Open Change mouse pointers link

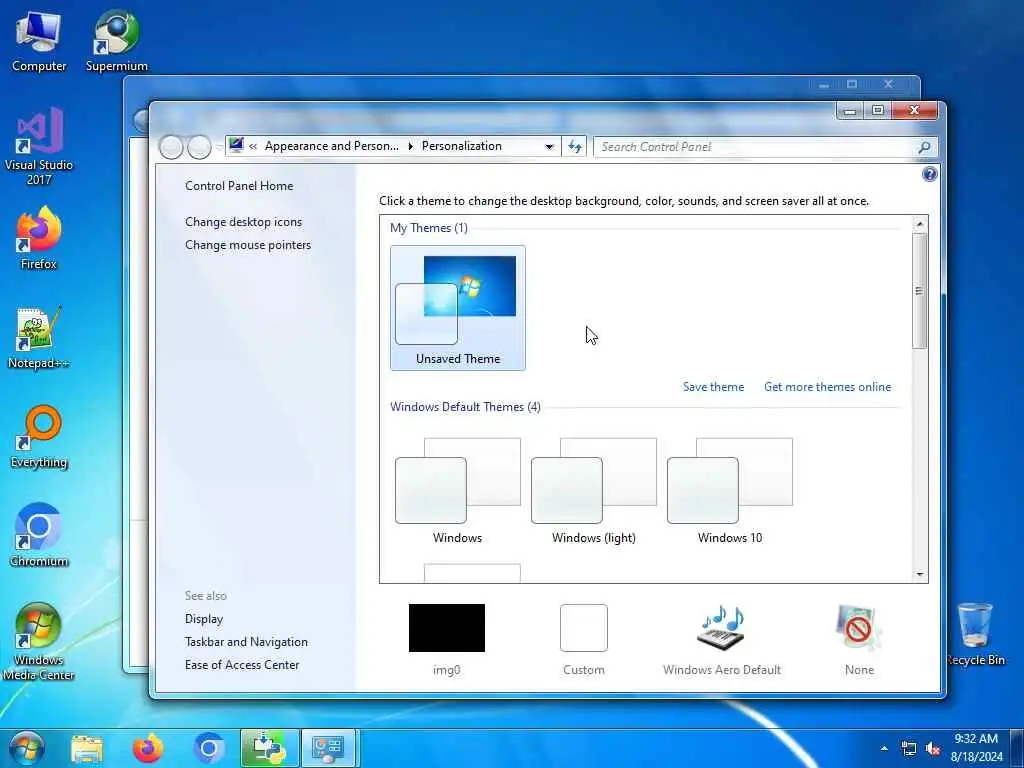point(248,245)
